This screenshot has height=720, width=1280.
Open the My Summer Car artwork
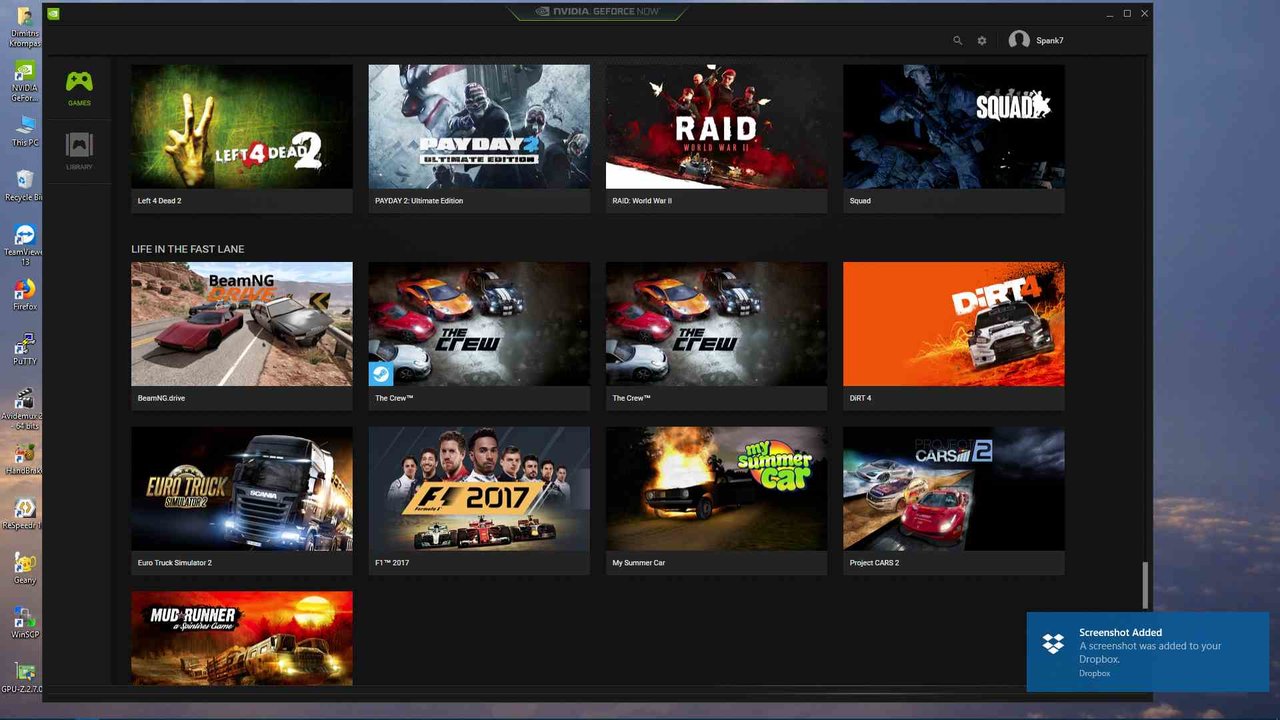(716, 489)
